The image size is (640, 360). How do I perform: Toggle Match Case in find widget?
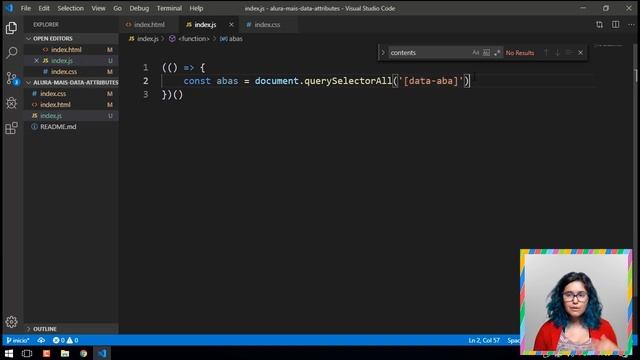pyautogui.click(x=476, y=53)
